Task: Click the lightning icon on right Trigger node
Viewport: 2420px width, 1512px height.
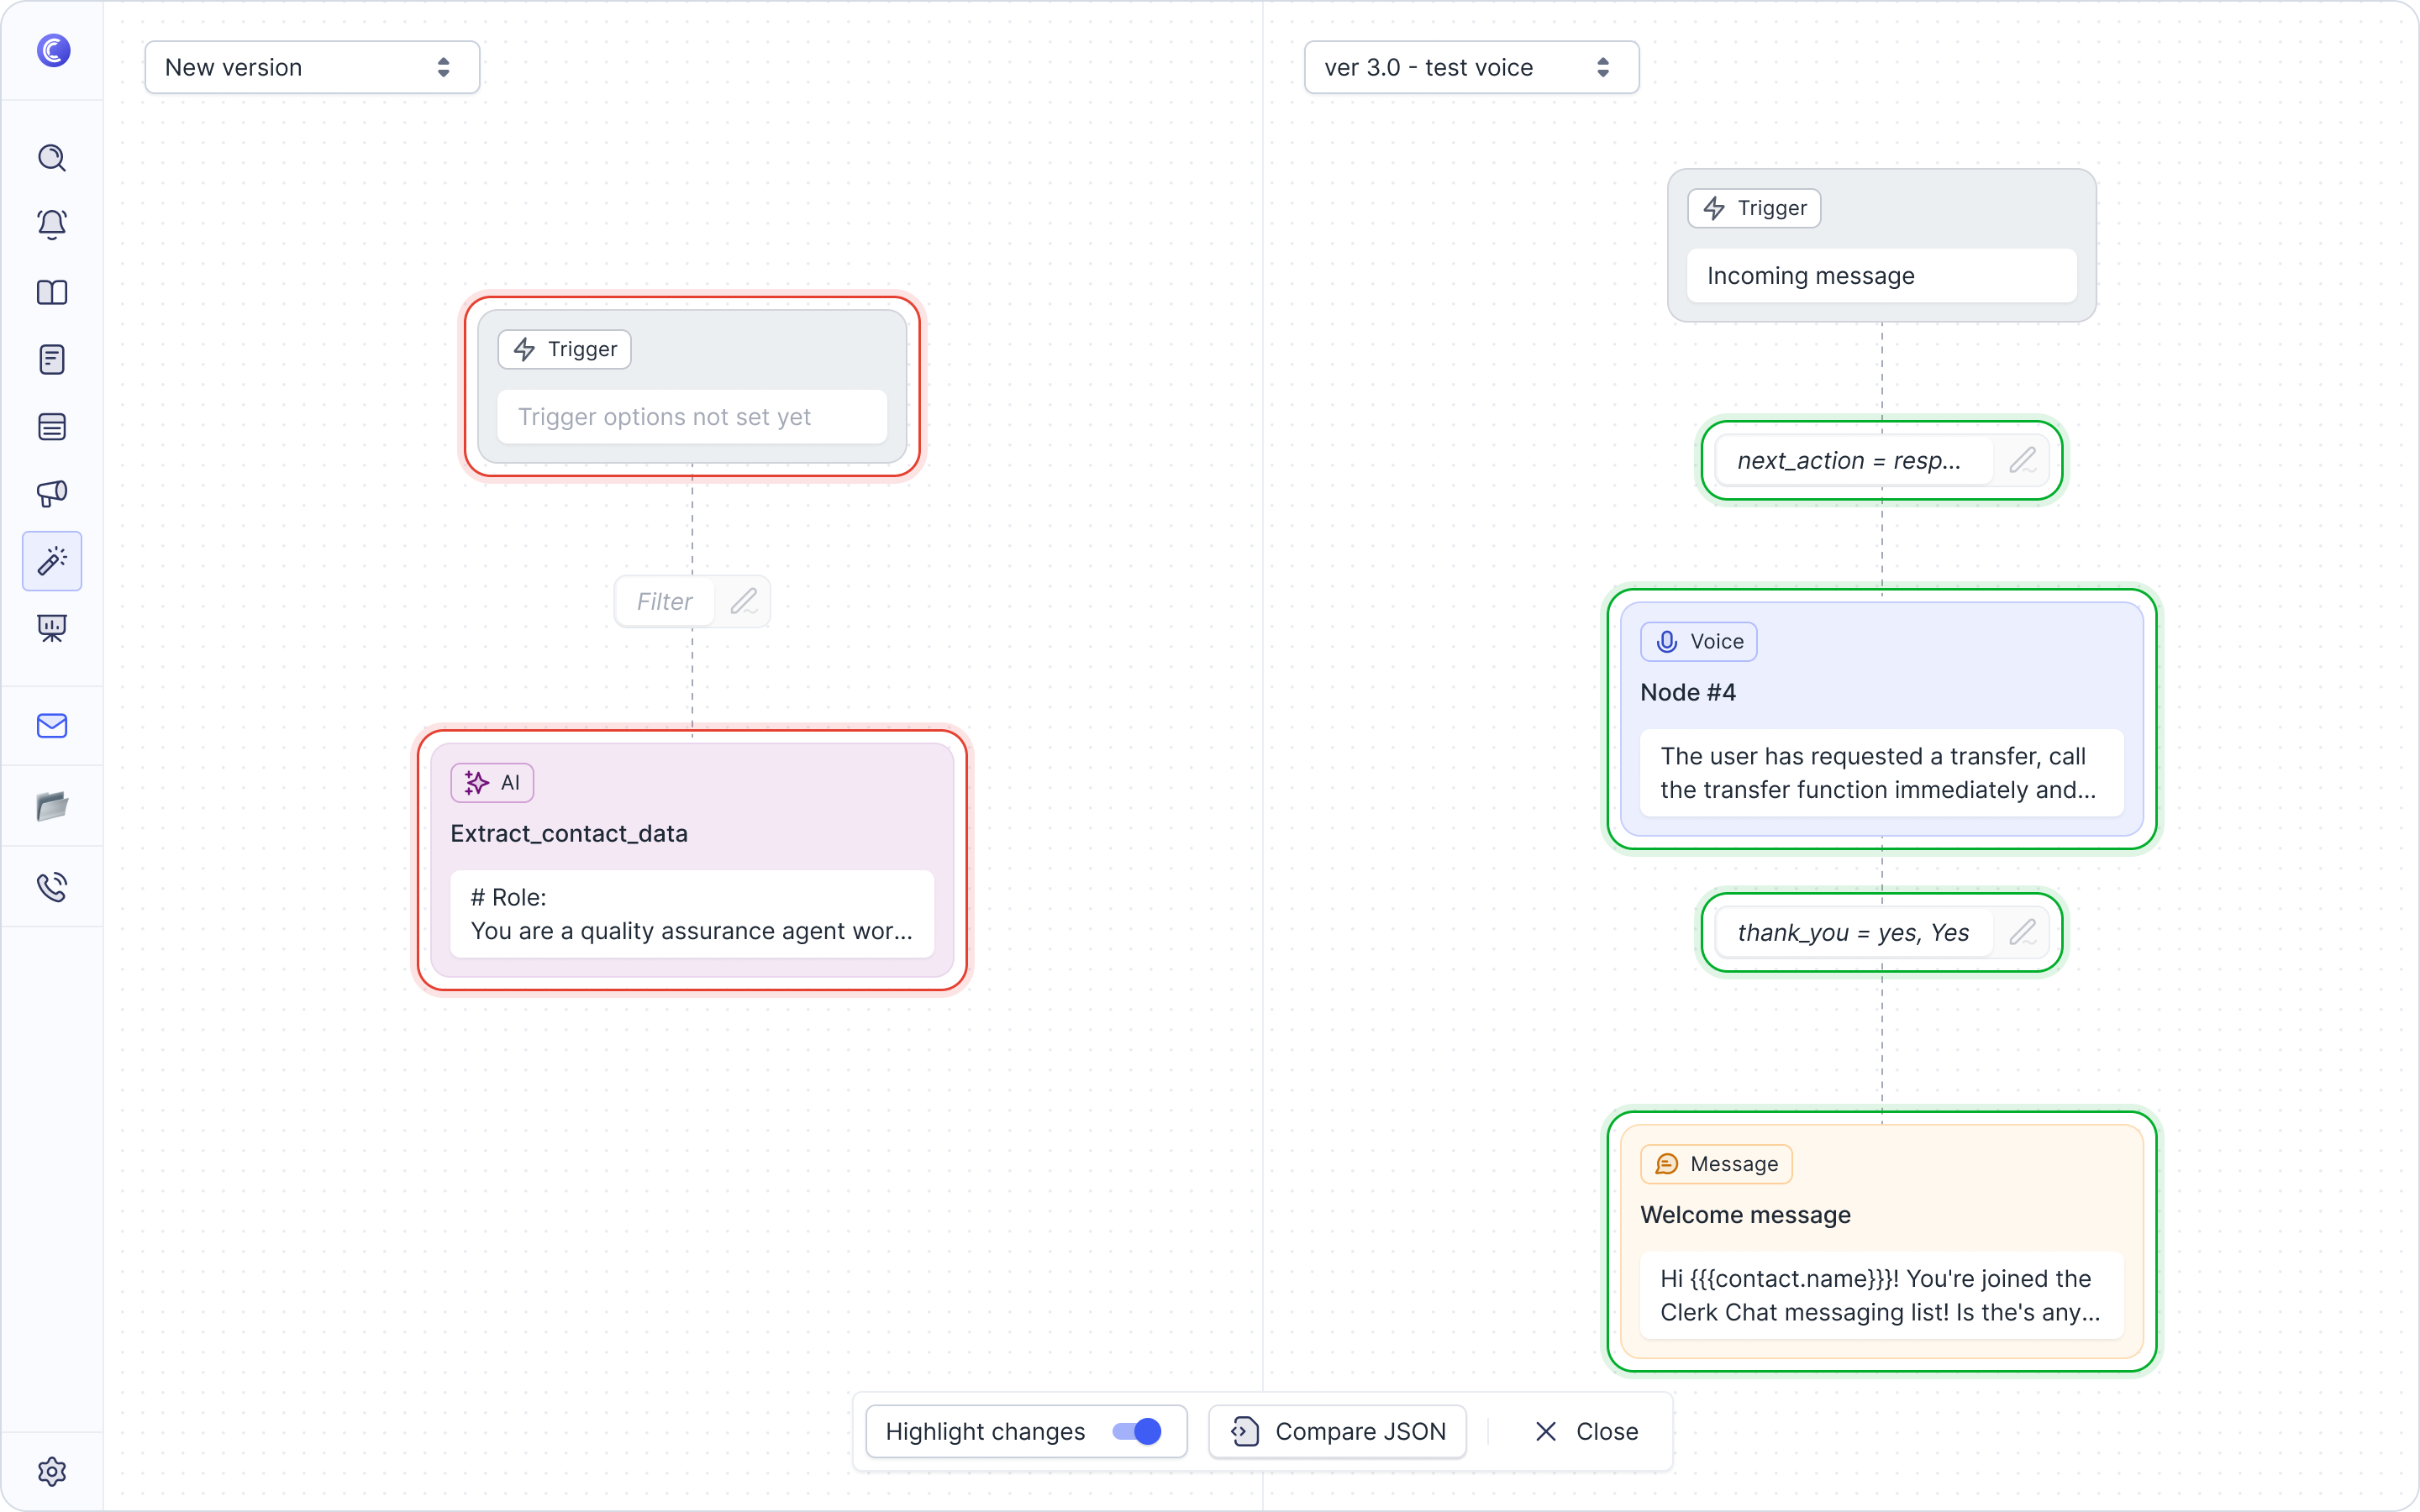Action: click(1714, 208)
